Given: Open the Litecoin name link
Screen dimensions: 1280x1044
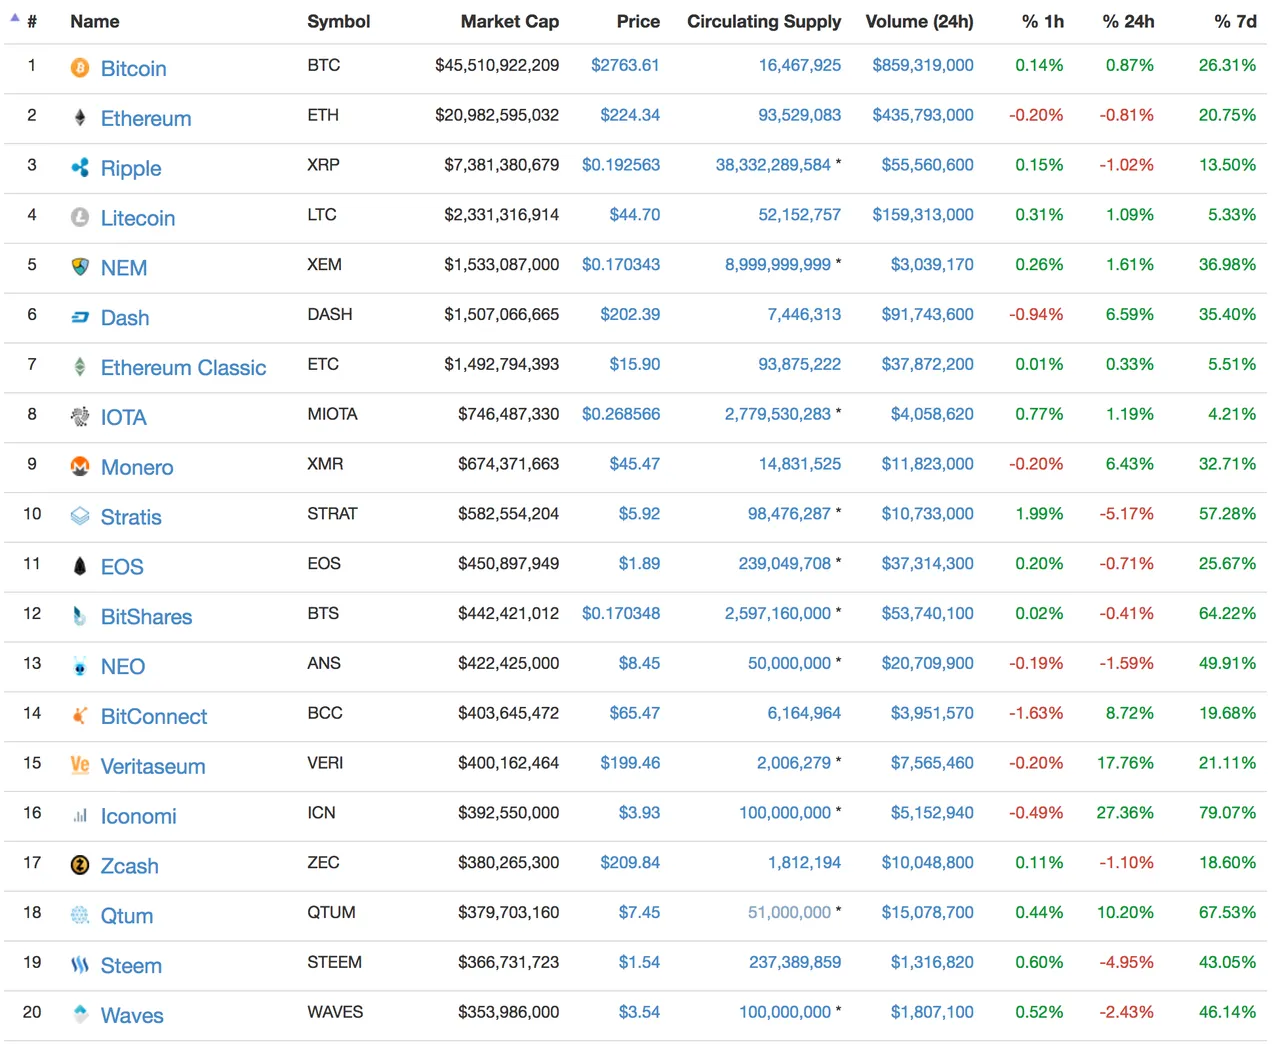Looking at the screenshot, I should point(138,218).
